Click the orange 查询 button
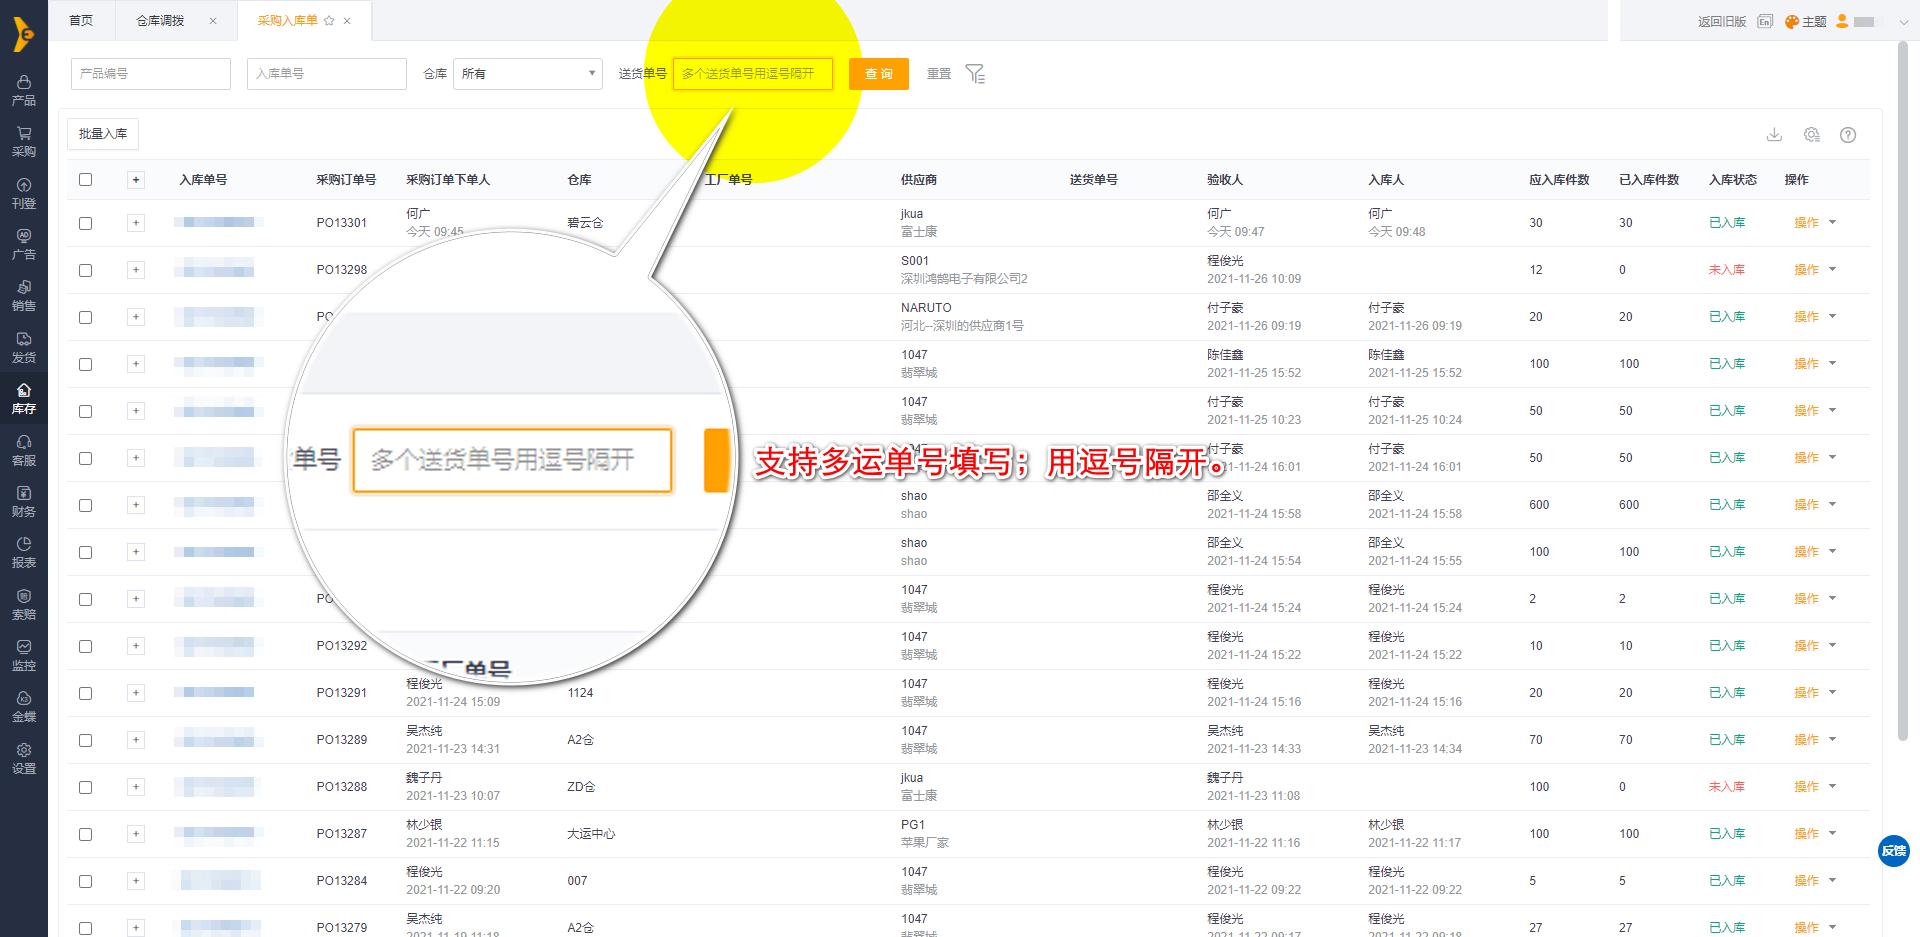 [x=879, y=74]
